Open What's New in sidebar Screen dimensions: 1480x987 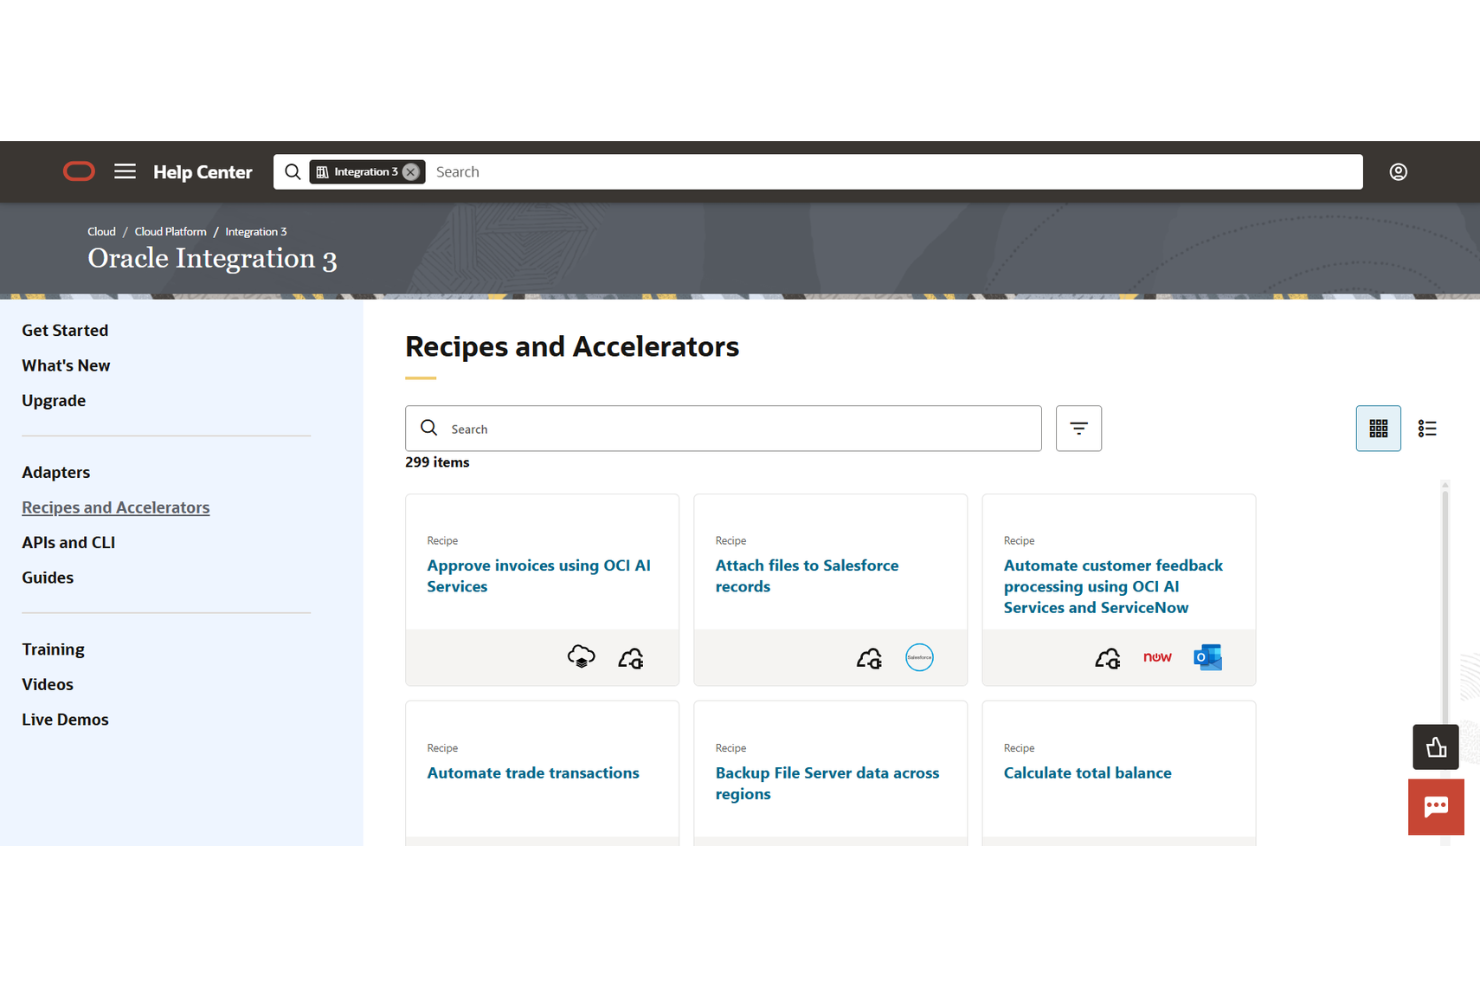66,366
